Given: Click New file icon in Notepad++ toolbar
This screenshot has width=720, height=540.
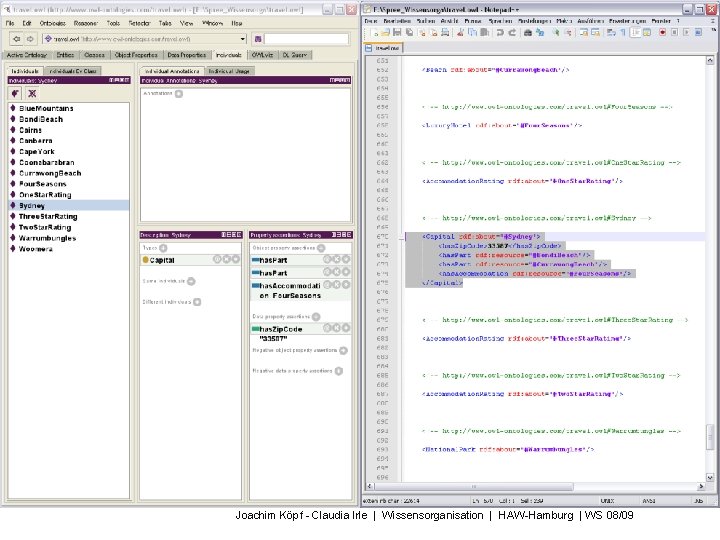Looking at the screenshot, I should [x=375, y=32].
